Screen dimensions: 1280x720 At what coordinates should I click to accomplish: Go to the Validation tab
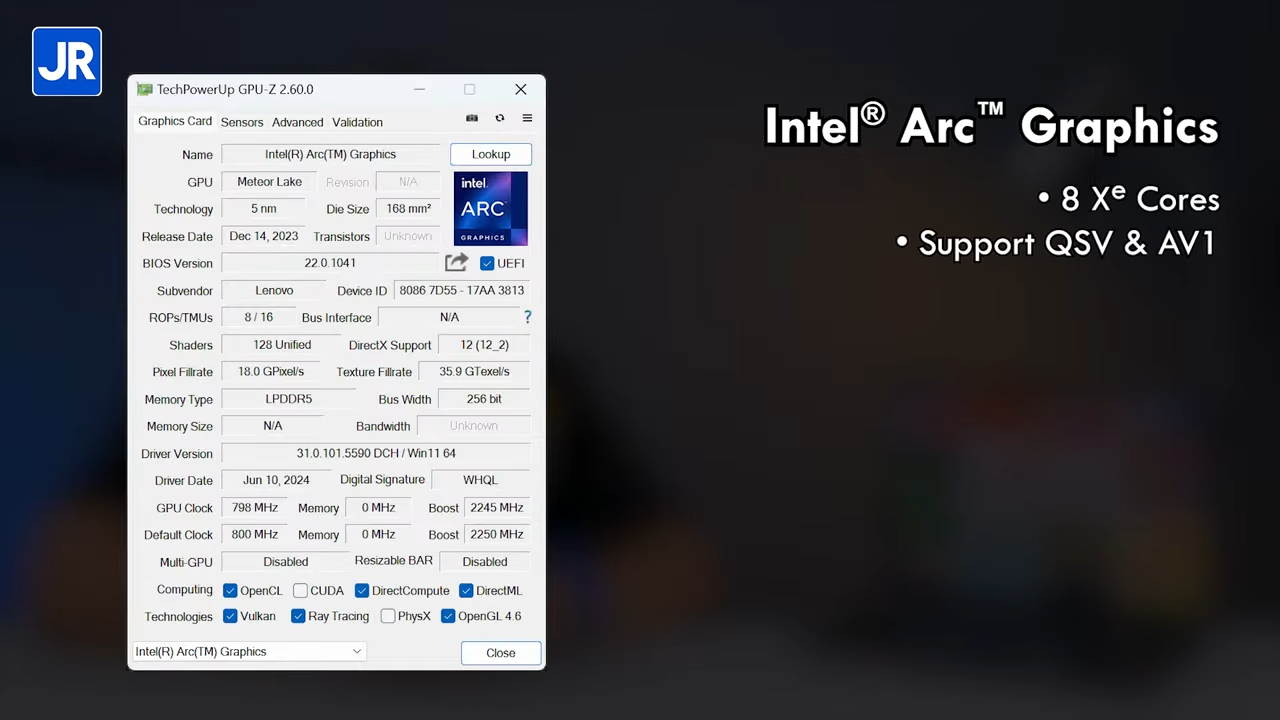[357, 122]
